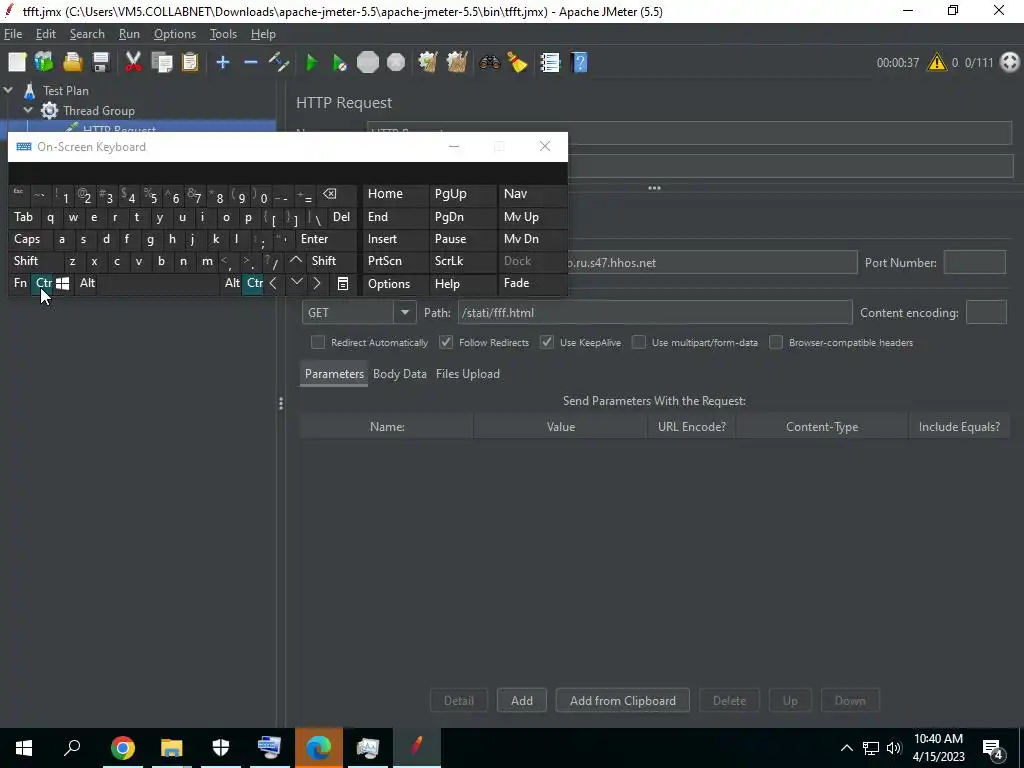Click the Clear broom icon
The image size is (1024, 768).
(x=428, y=63)
